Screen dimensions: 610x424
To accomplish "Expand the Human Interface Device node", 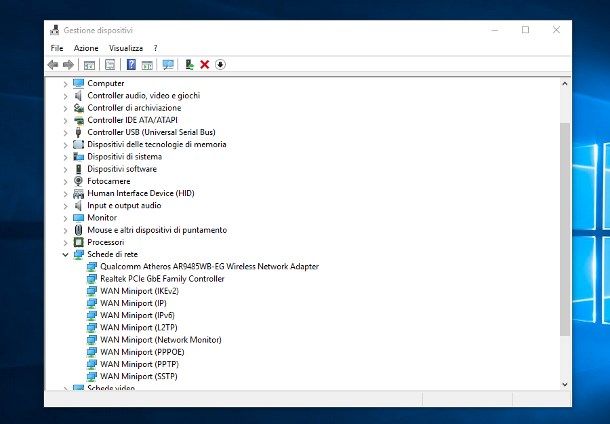I will (65, 194).
